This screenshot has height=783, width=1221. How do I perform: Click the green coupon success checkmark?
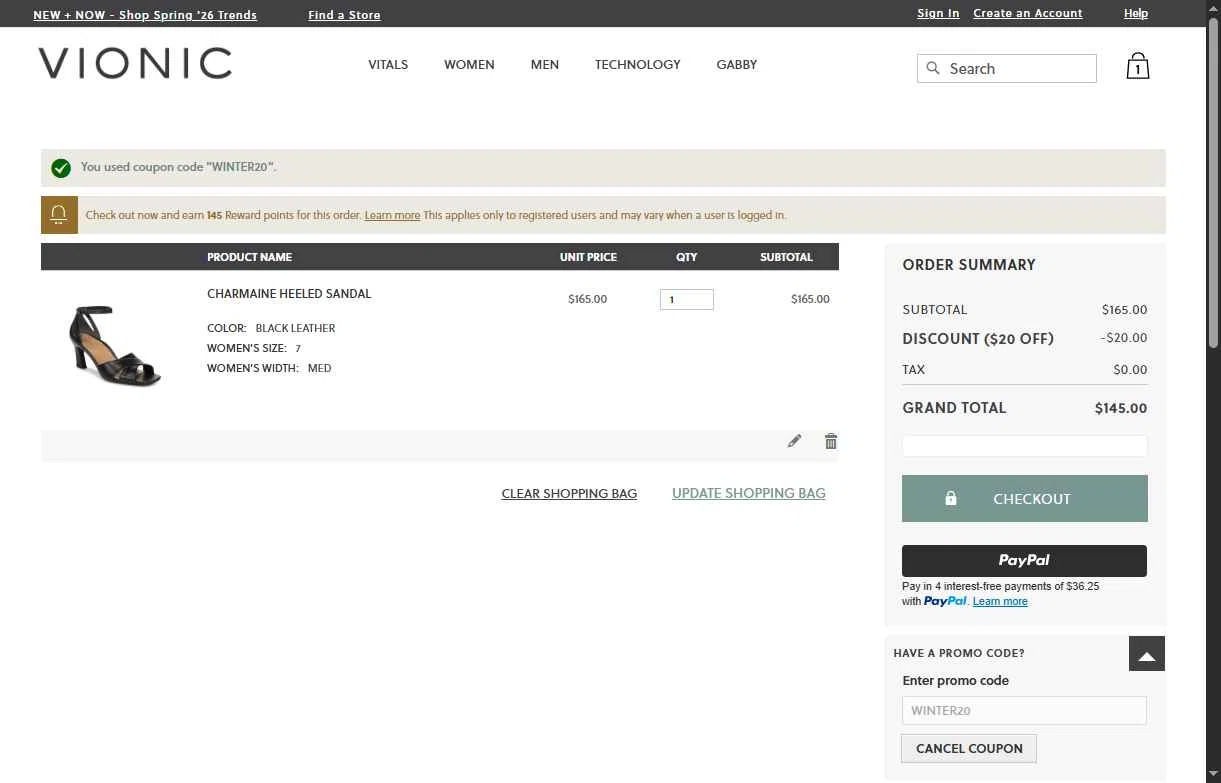tap(61, 168)
